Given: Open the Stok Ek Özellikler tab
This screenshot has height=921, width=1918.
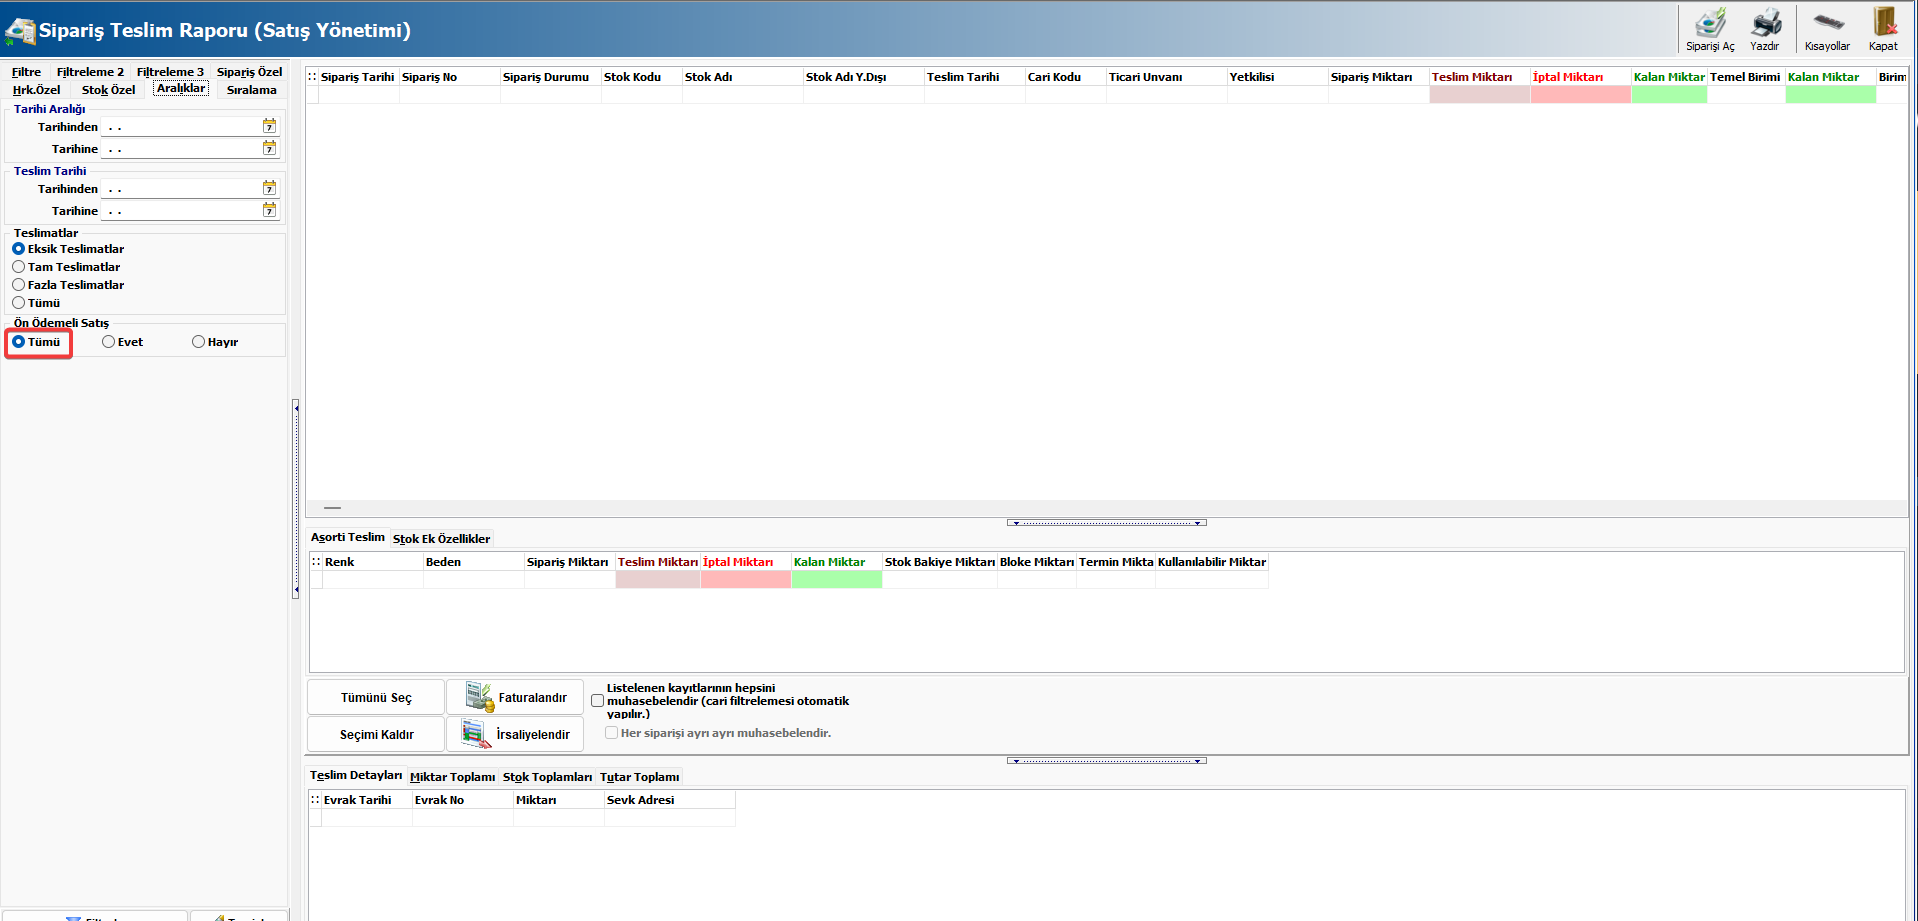Looking at the screenshot, I should pyautogui.click(x=441, y=539).
